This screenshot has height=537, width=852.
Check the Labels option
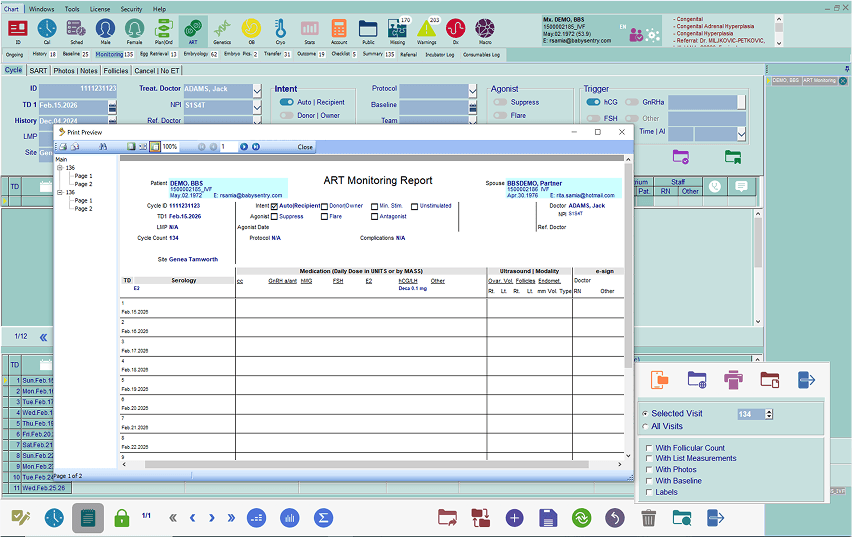(649, 492)
